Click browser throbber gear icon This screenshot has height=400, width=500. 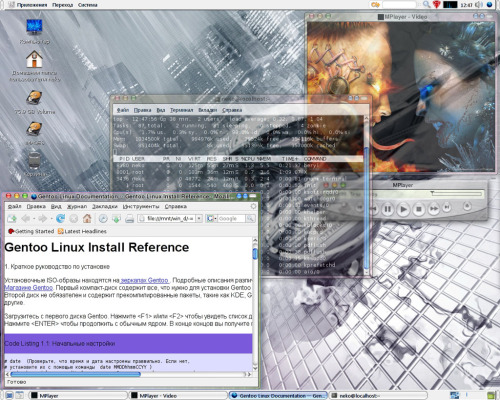253,206
